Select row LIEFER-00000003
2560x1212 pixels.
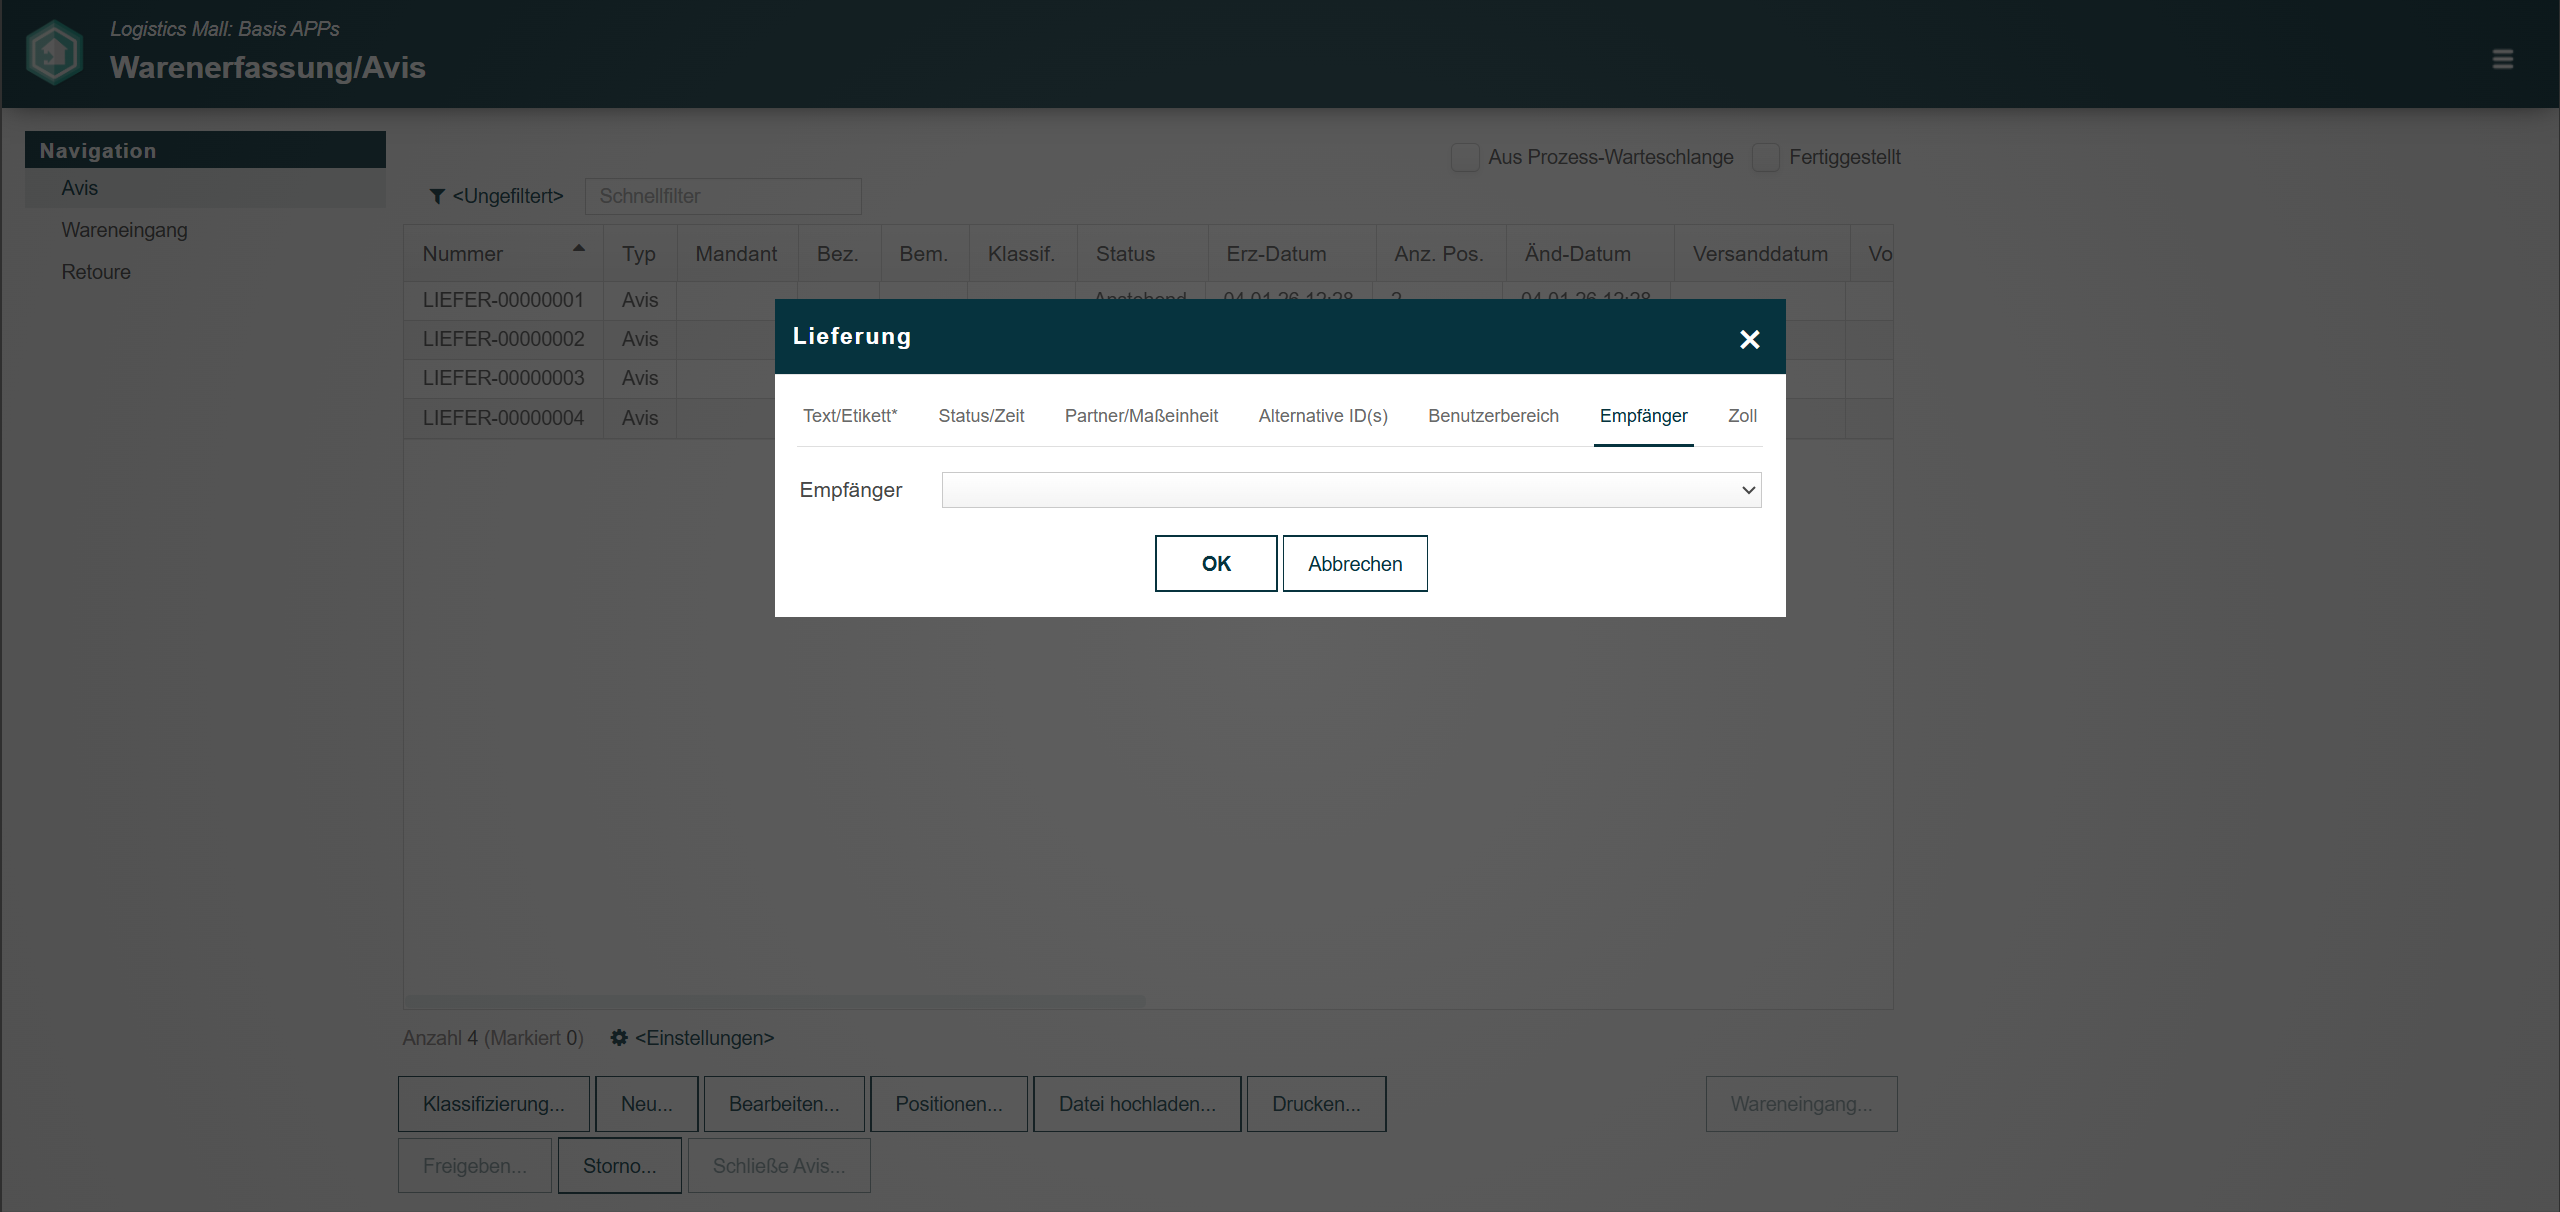tap(503, 379)
